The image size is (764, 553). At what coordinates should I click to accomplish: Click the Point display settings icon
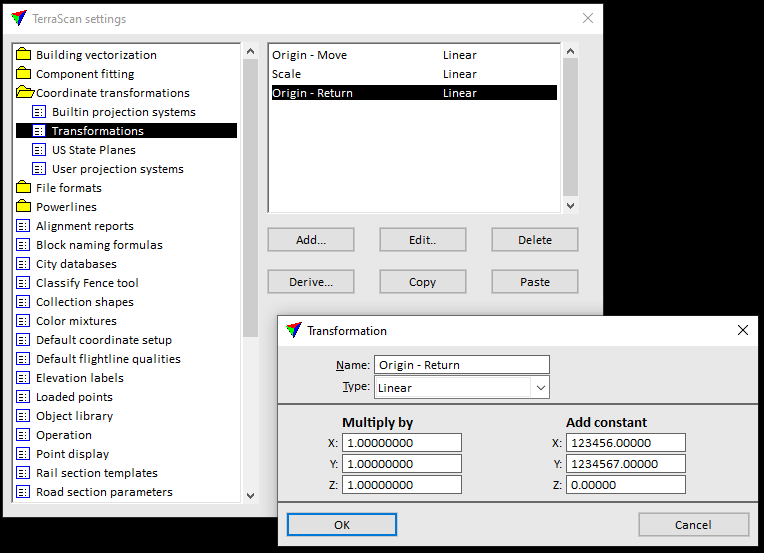click(24, 454)
